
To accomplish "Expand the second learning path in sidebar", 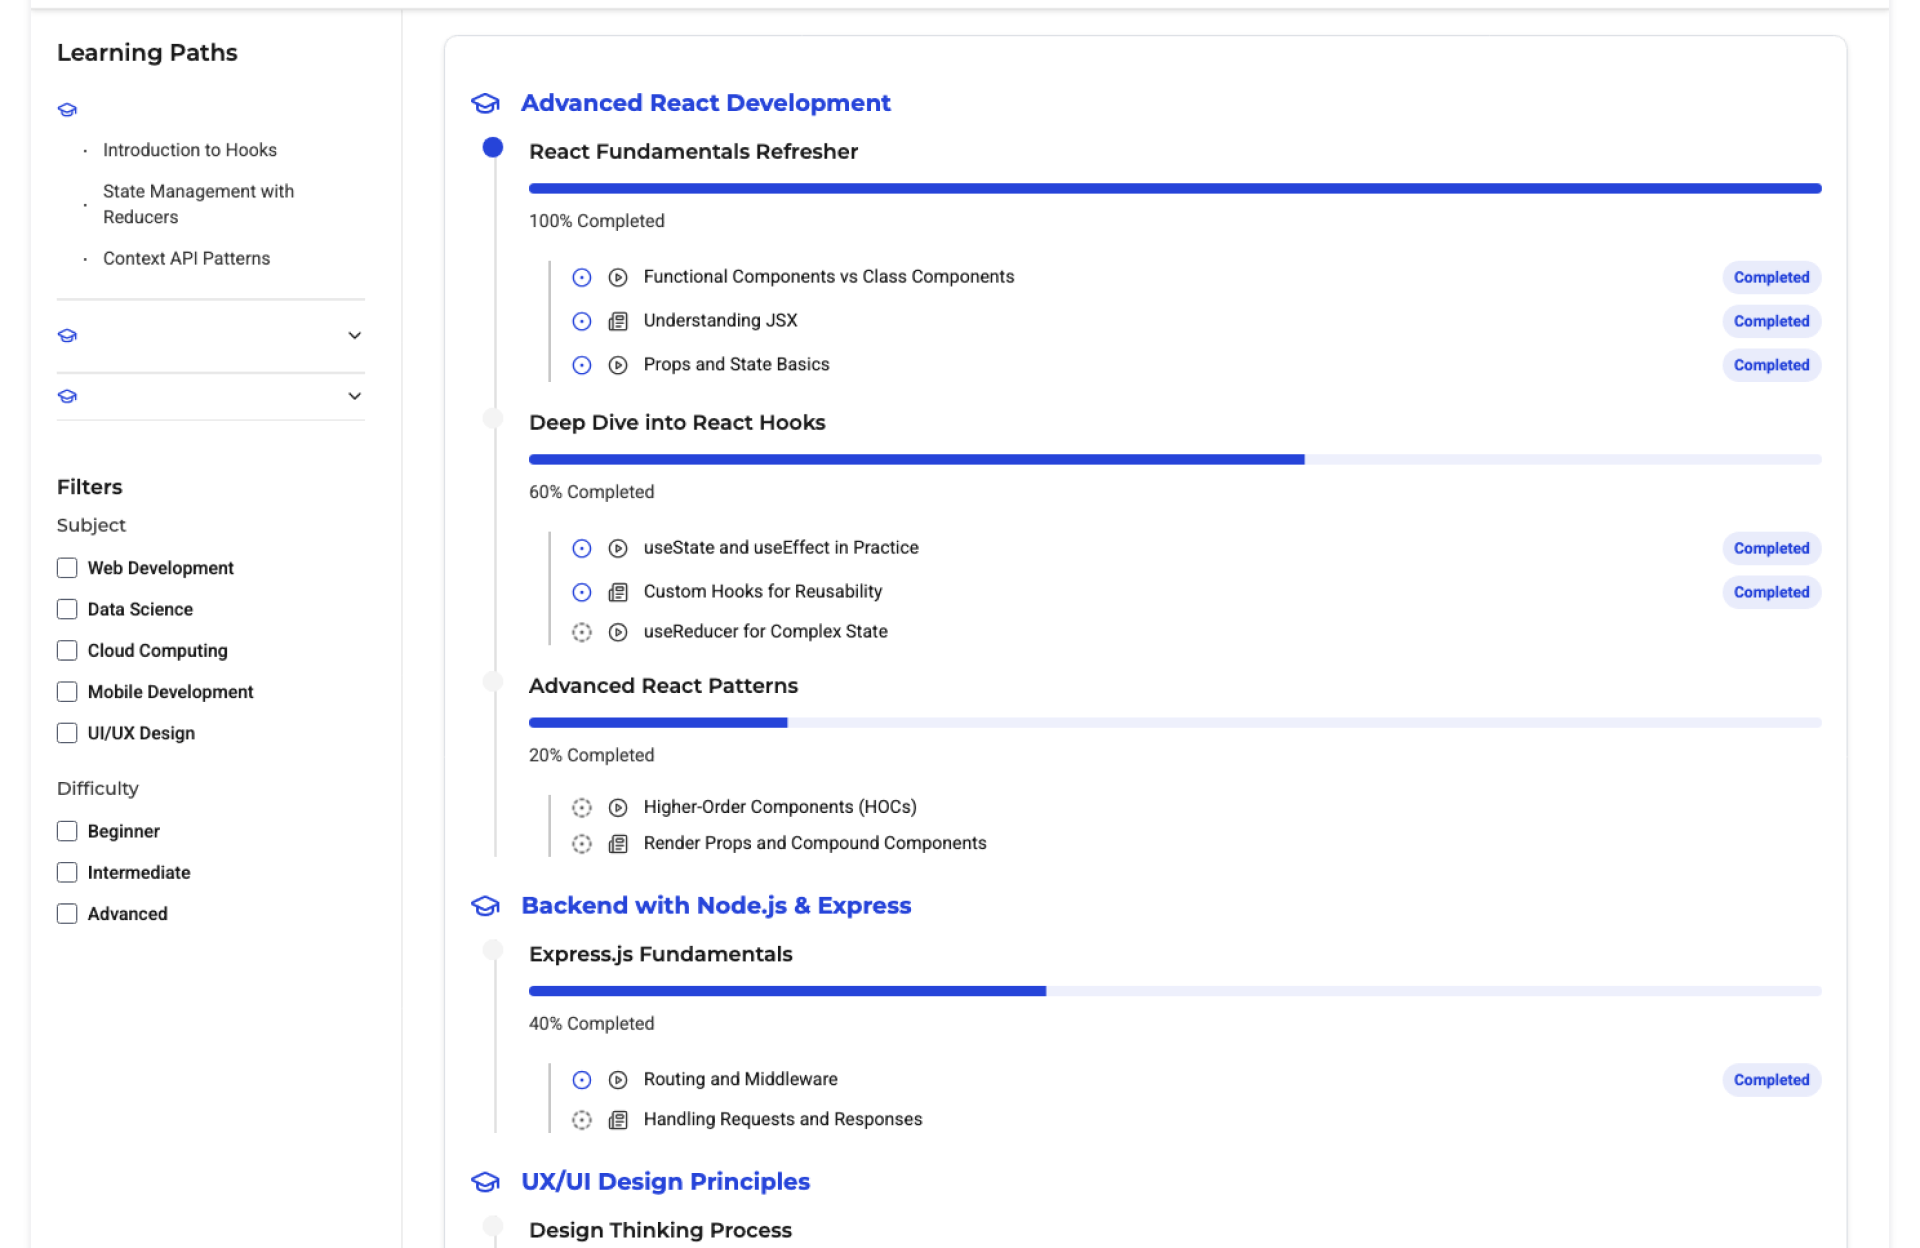I will click(x=354, y=336).
